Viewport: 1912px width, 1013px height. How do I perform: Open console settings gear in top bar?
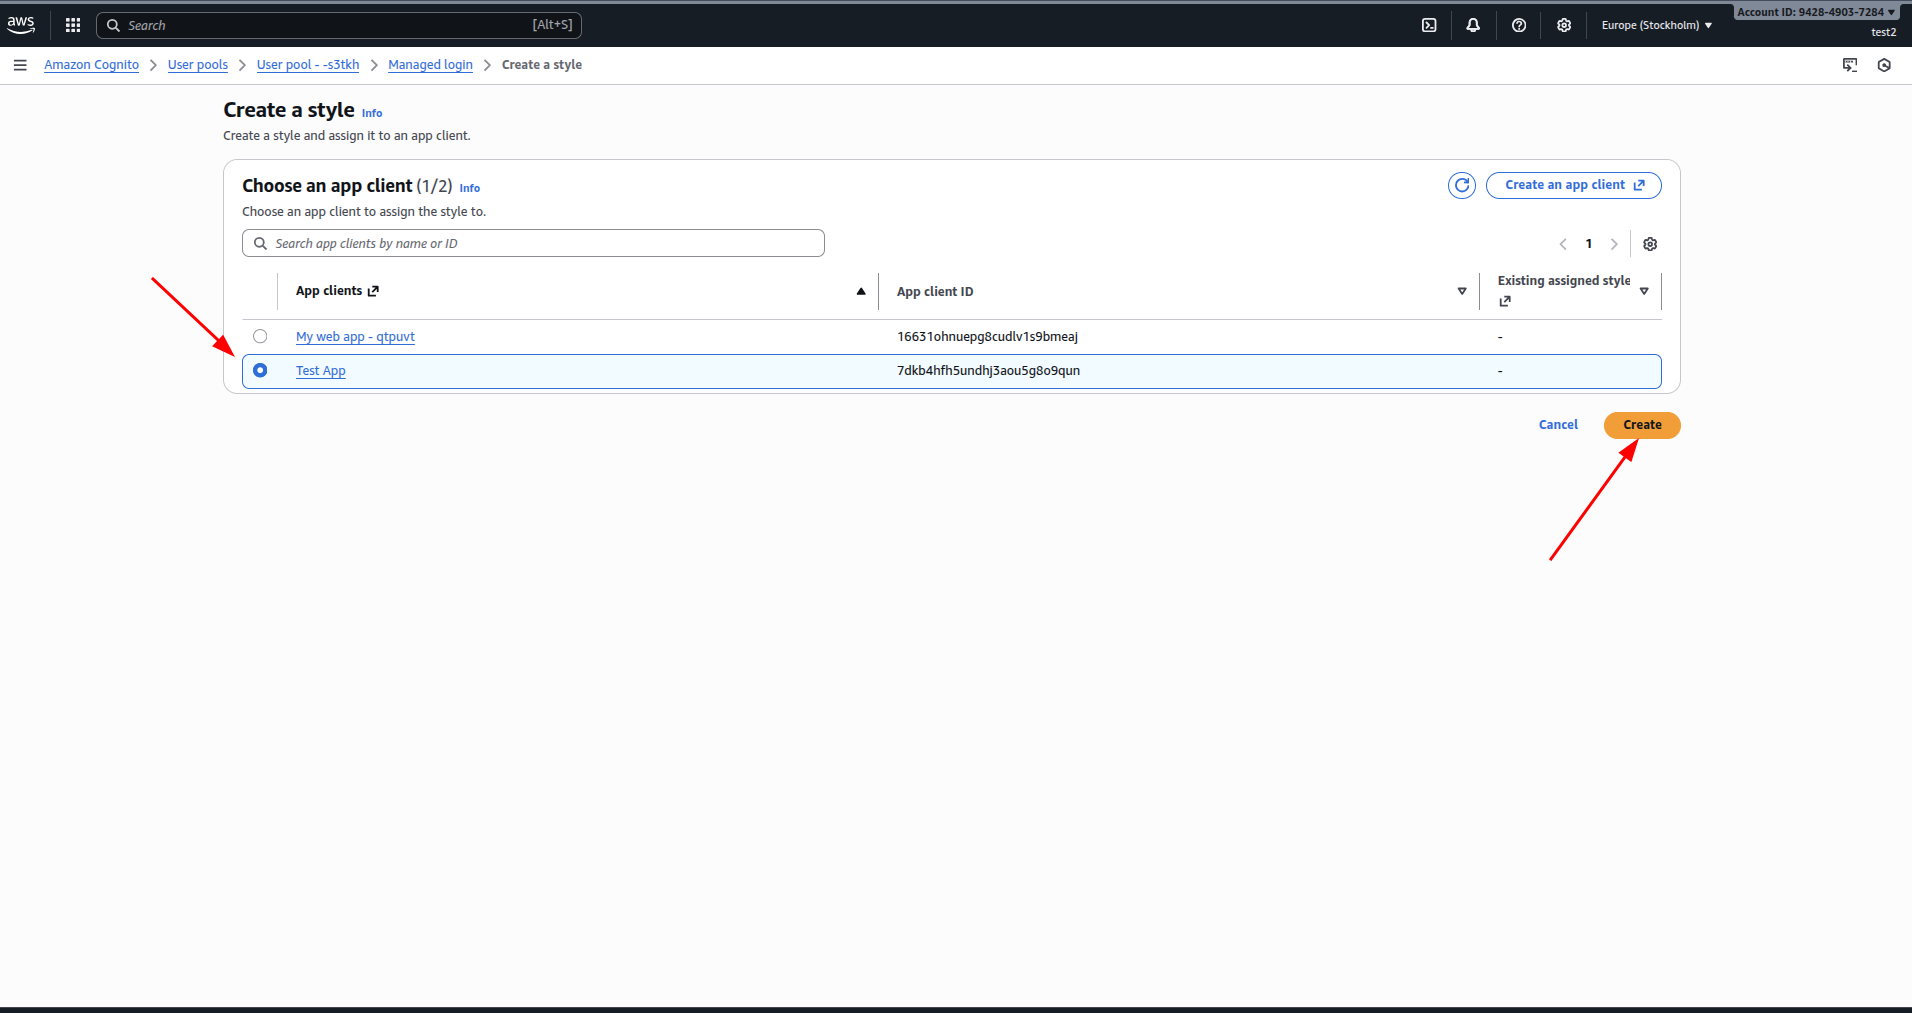1564,25
